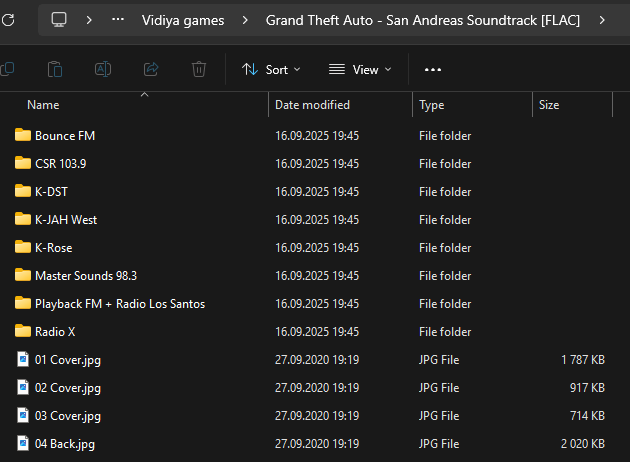The height and width of the screenshot is (462, 630).
Task: Click the Rename toolbar icon
Action: click(103, 69)
